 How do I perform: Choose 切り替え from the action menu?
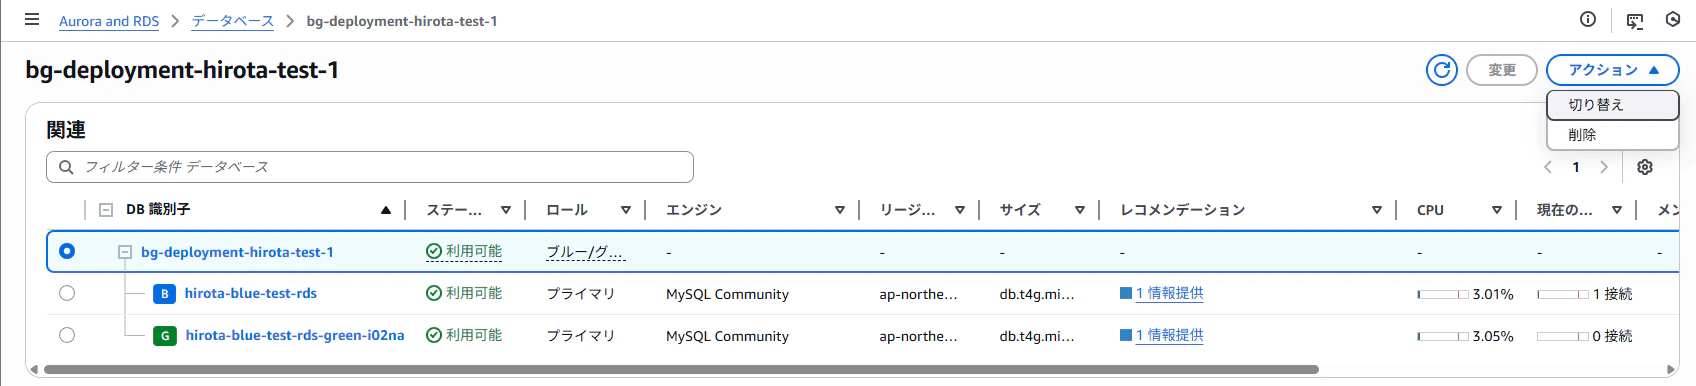[1612, 105]
